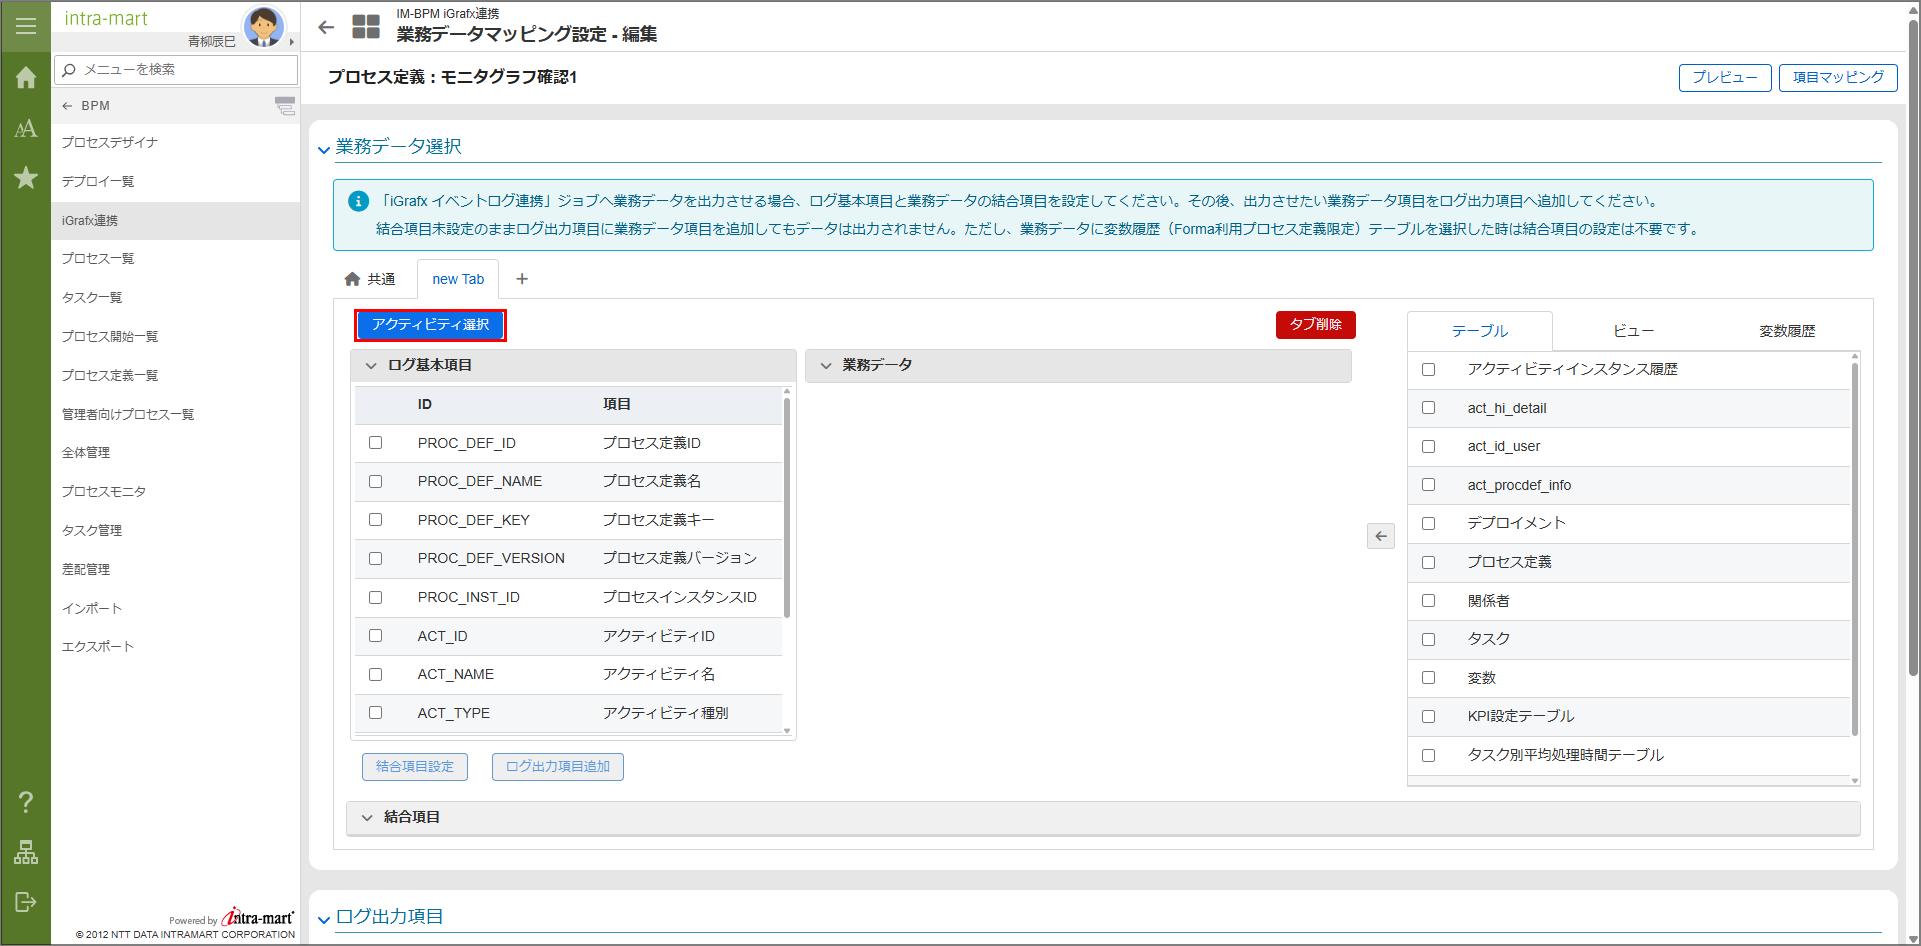1921x946 pixels.
Task: Go to the home icon in sidebar
Action: [26, 78]
